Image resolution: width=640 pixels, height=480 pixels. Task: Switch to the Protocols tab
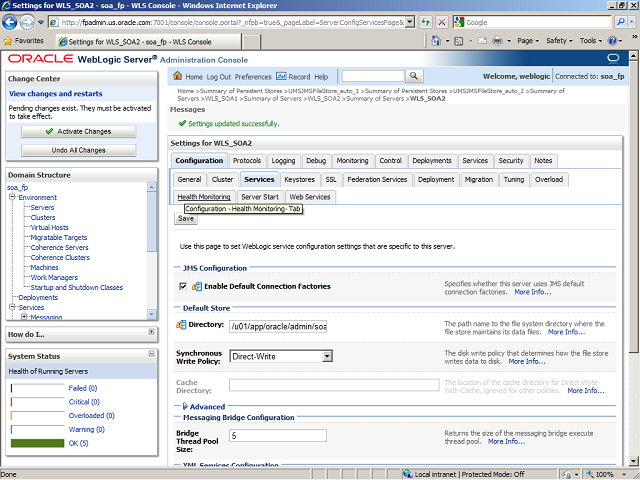point(247,160)
